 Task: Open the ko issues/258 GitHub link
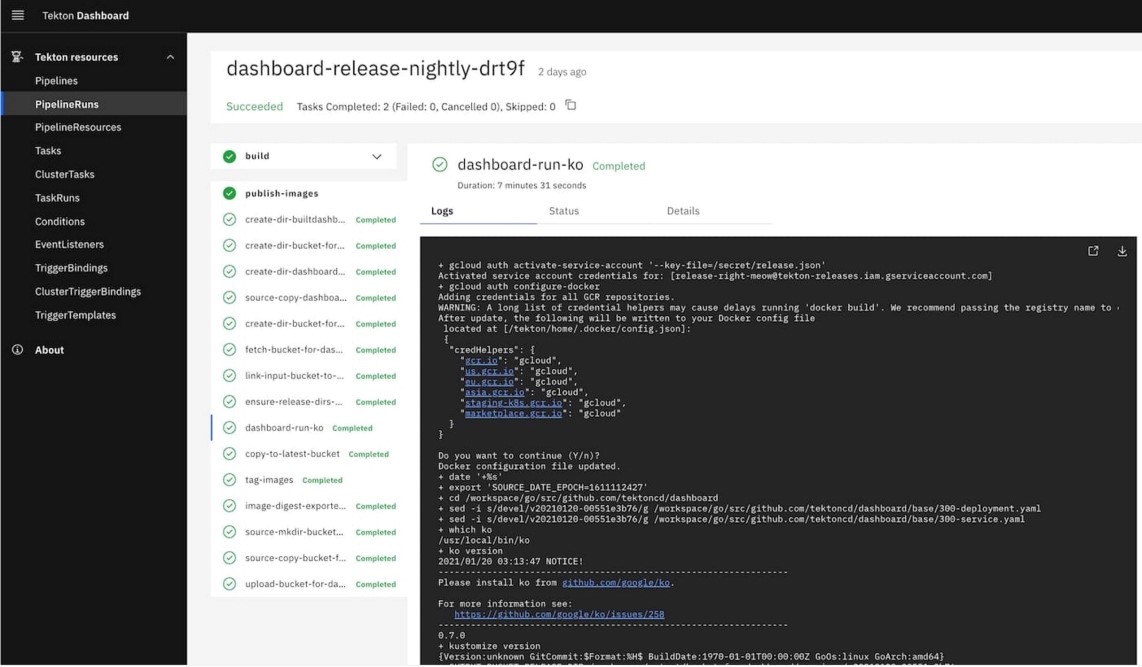[559, 615]
